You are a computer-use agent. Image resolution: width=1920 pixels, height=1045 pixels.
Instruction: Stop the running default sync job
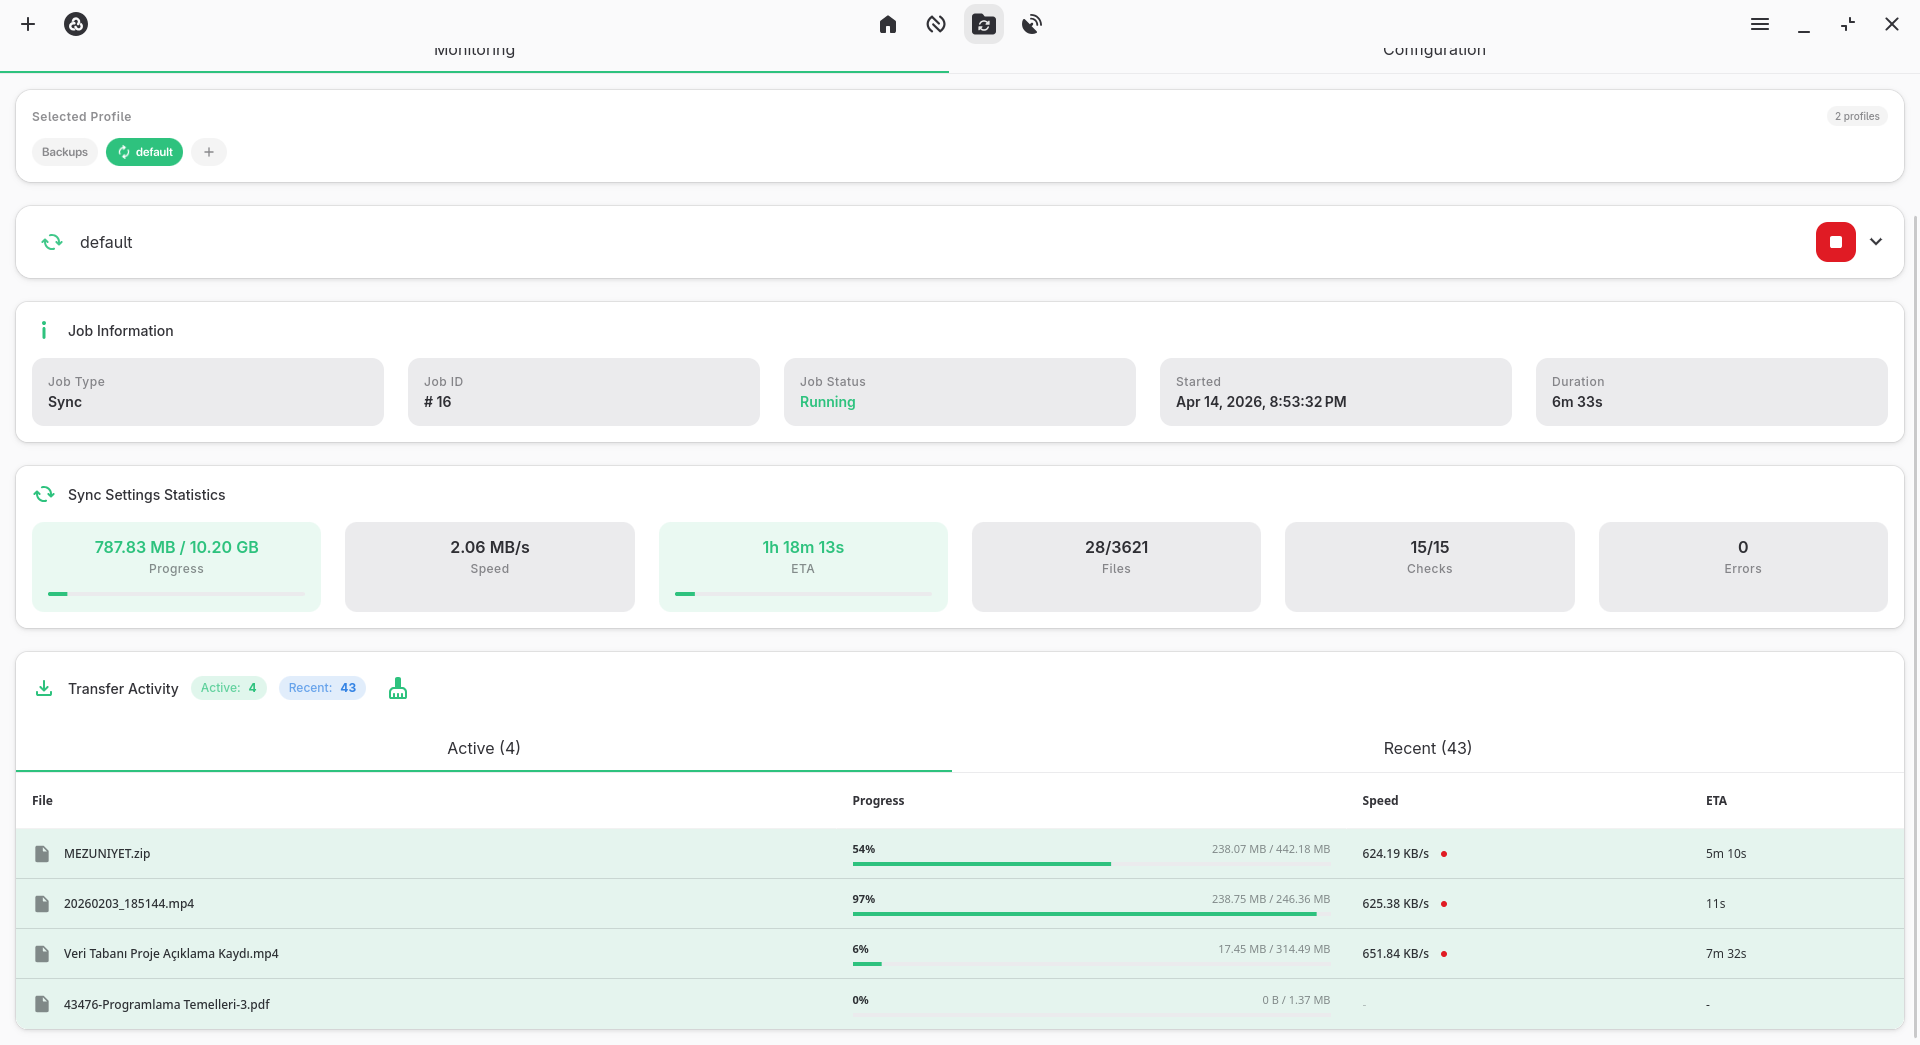tap(1836, 242)
